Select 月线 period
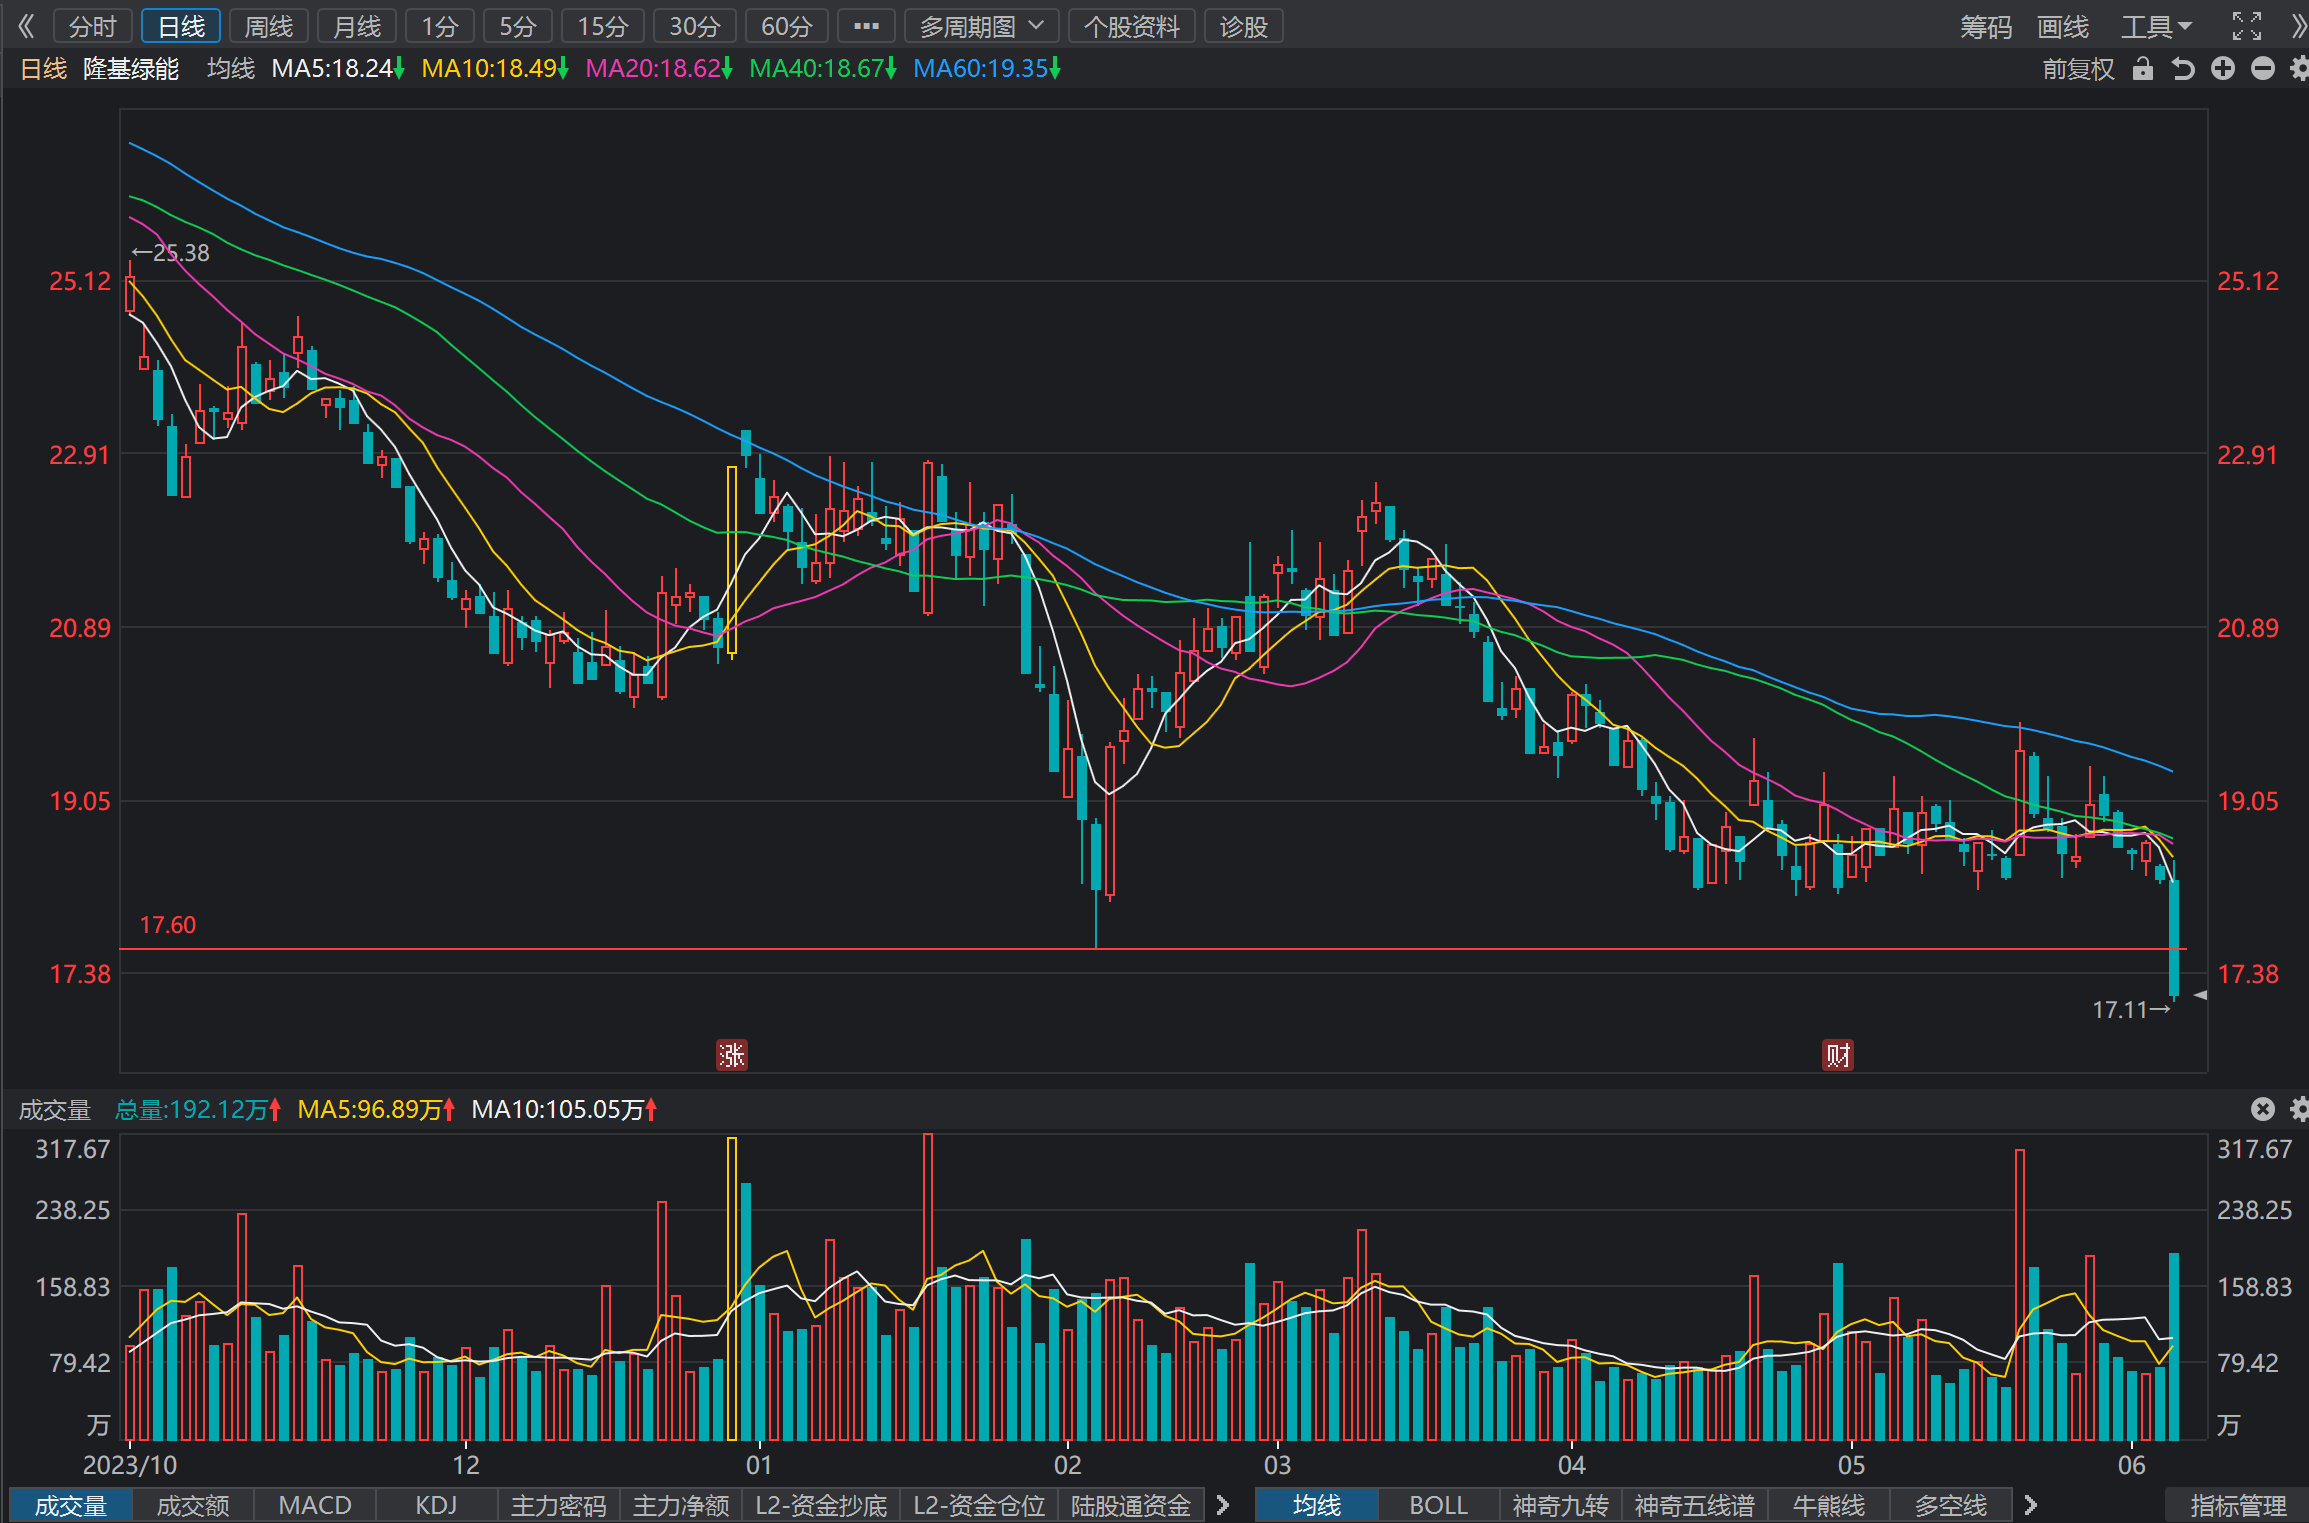Viewport: 2309px width, 1523px height. (357, 26)
